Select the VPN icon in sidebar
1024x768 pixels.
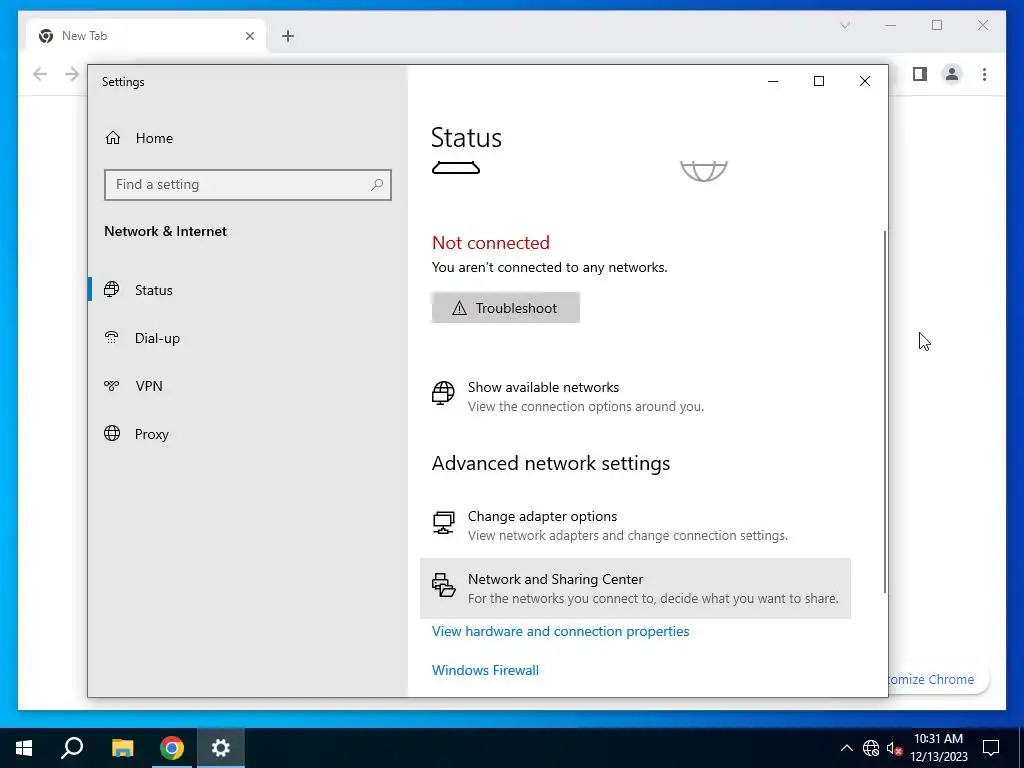pos(112,385)
